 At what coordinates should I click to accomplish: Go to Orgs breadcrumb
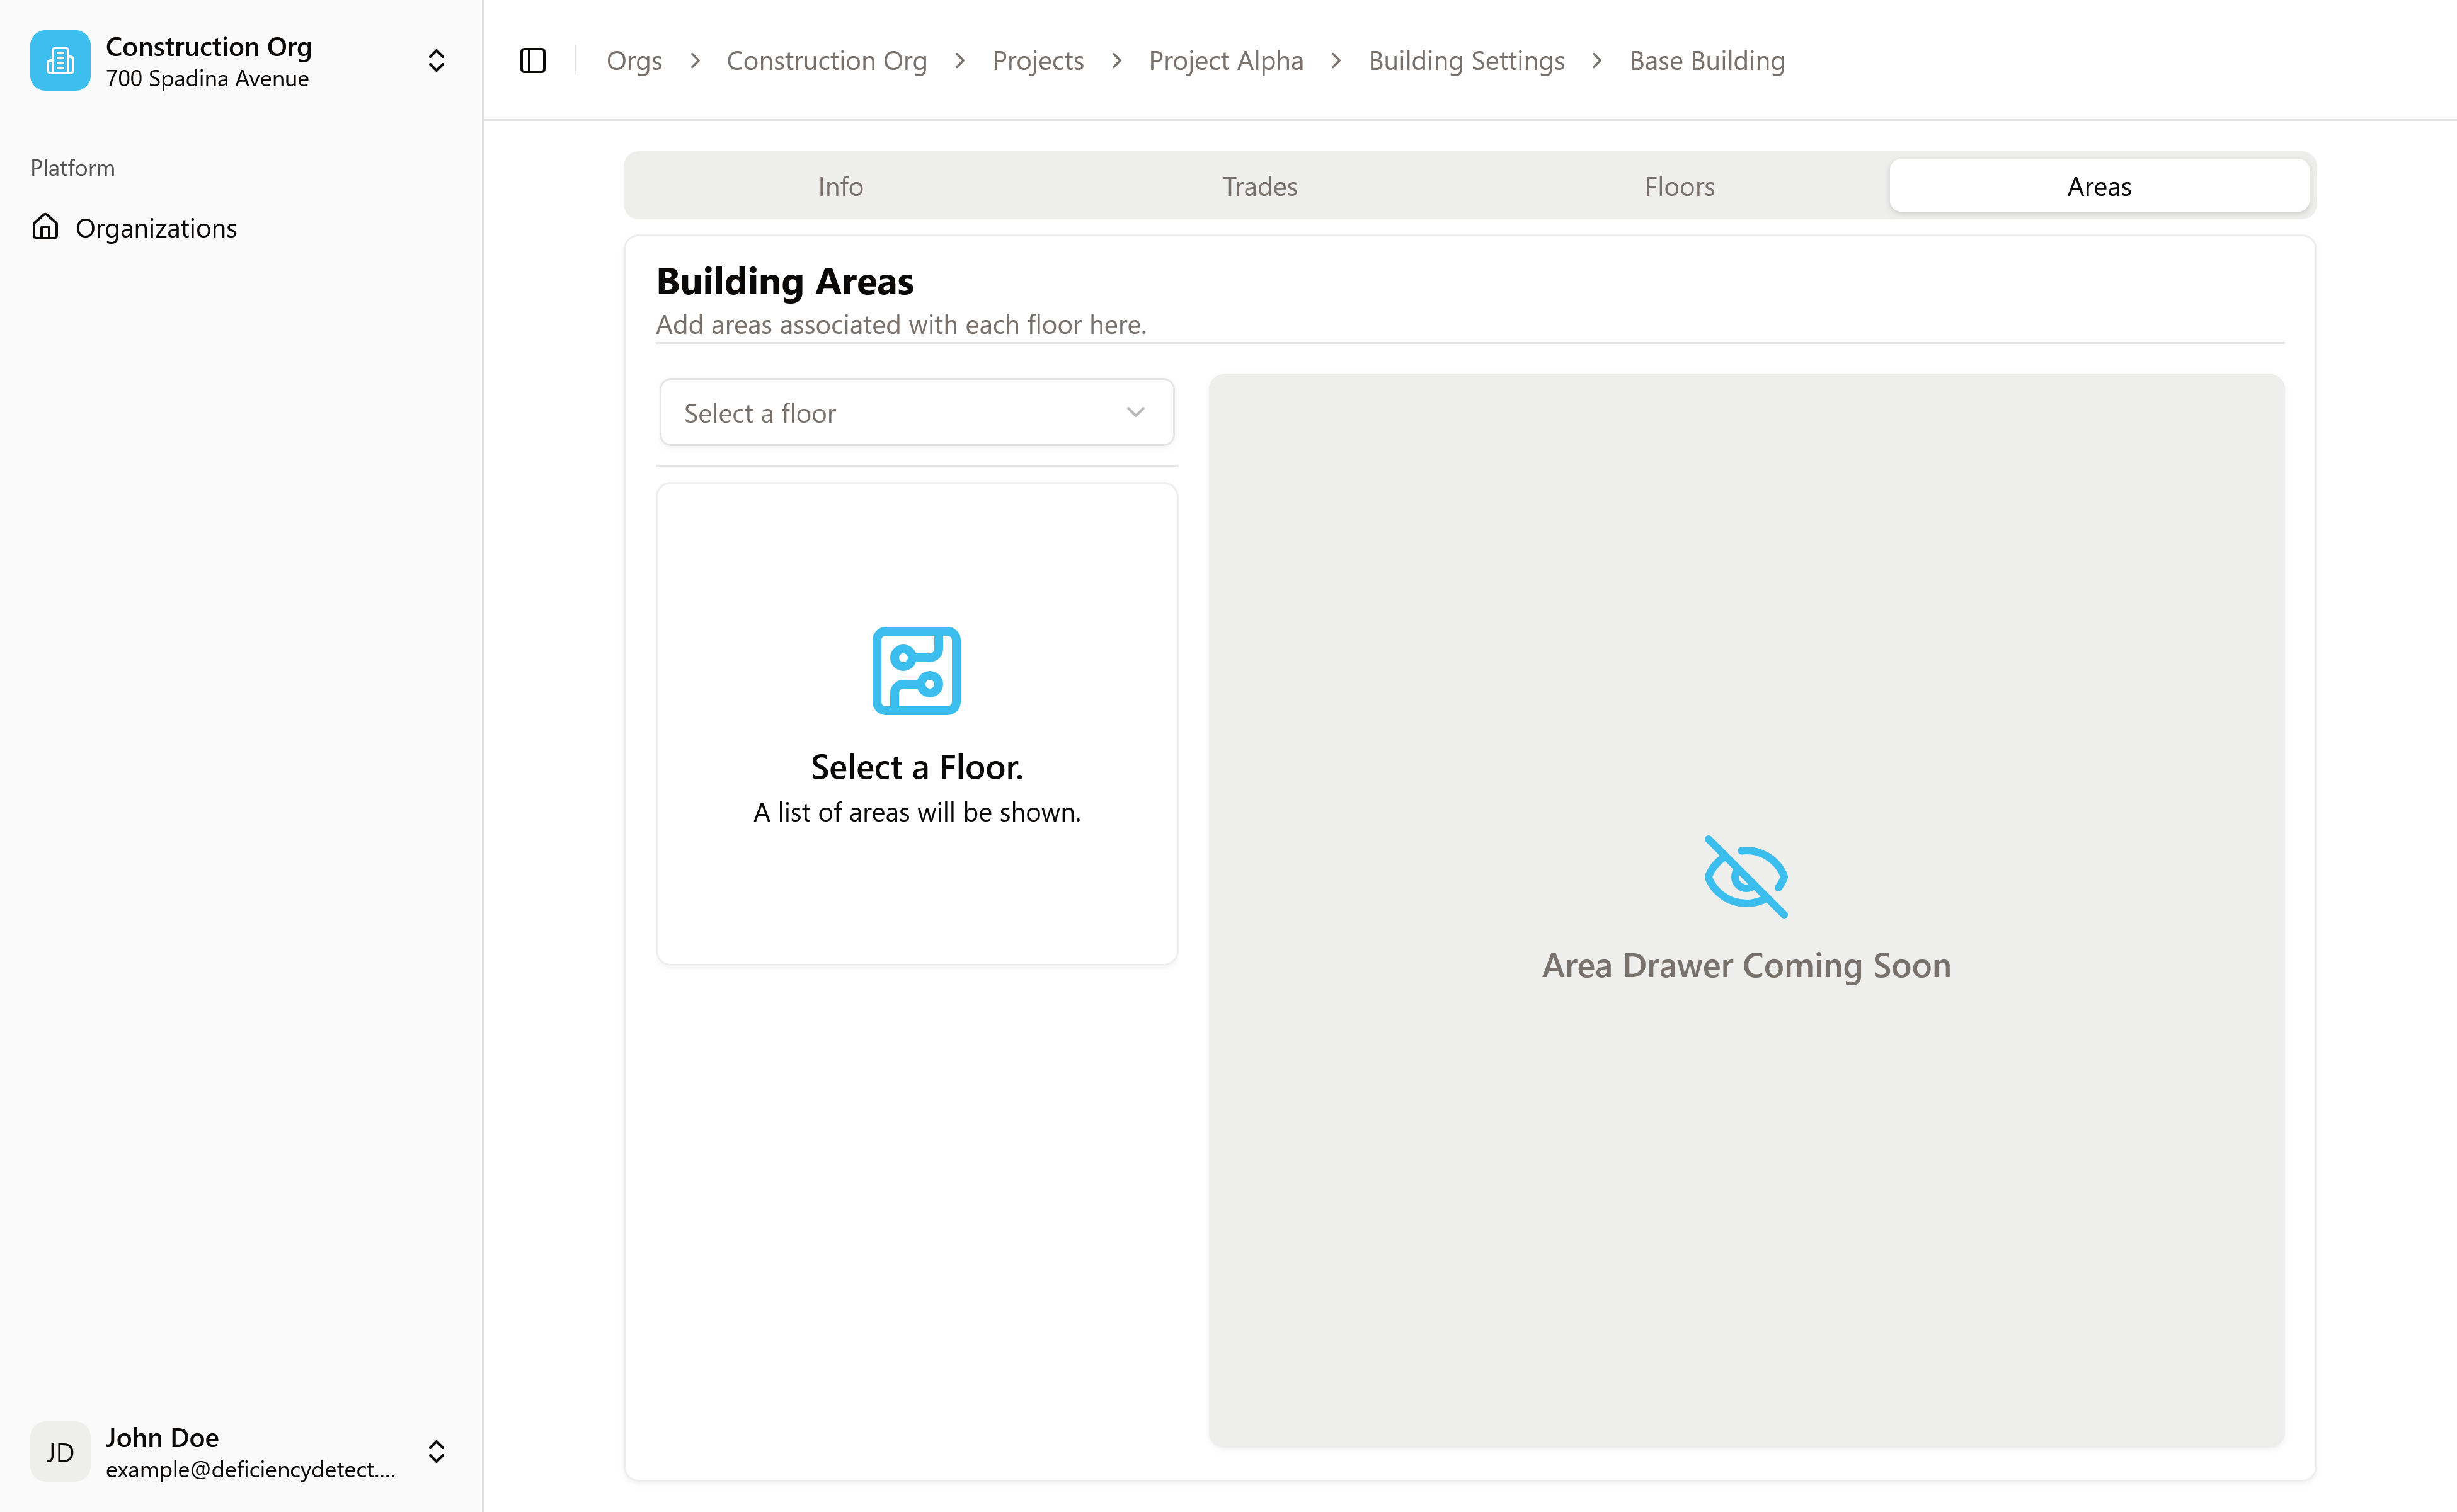[634, 61]
